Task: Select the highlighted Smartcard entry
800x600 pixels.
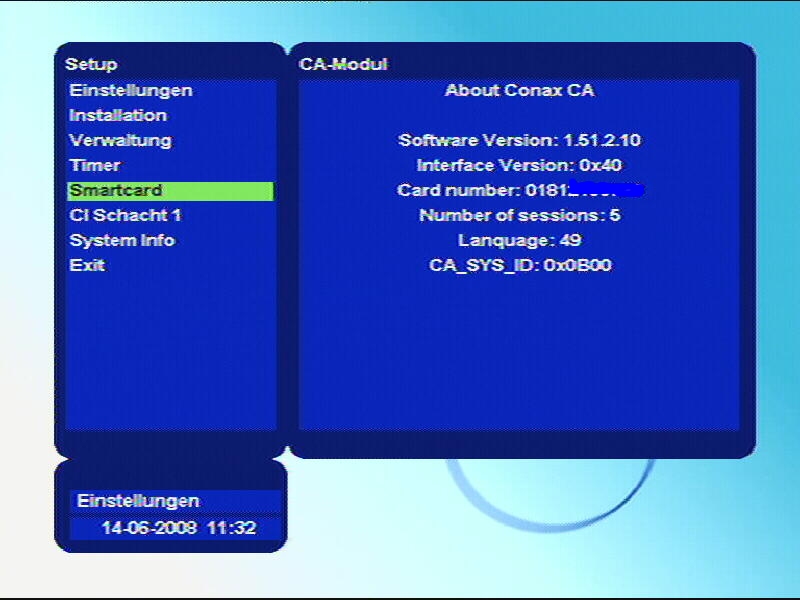Action: pyautogui.click(x=170, y=191)
